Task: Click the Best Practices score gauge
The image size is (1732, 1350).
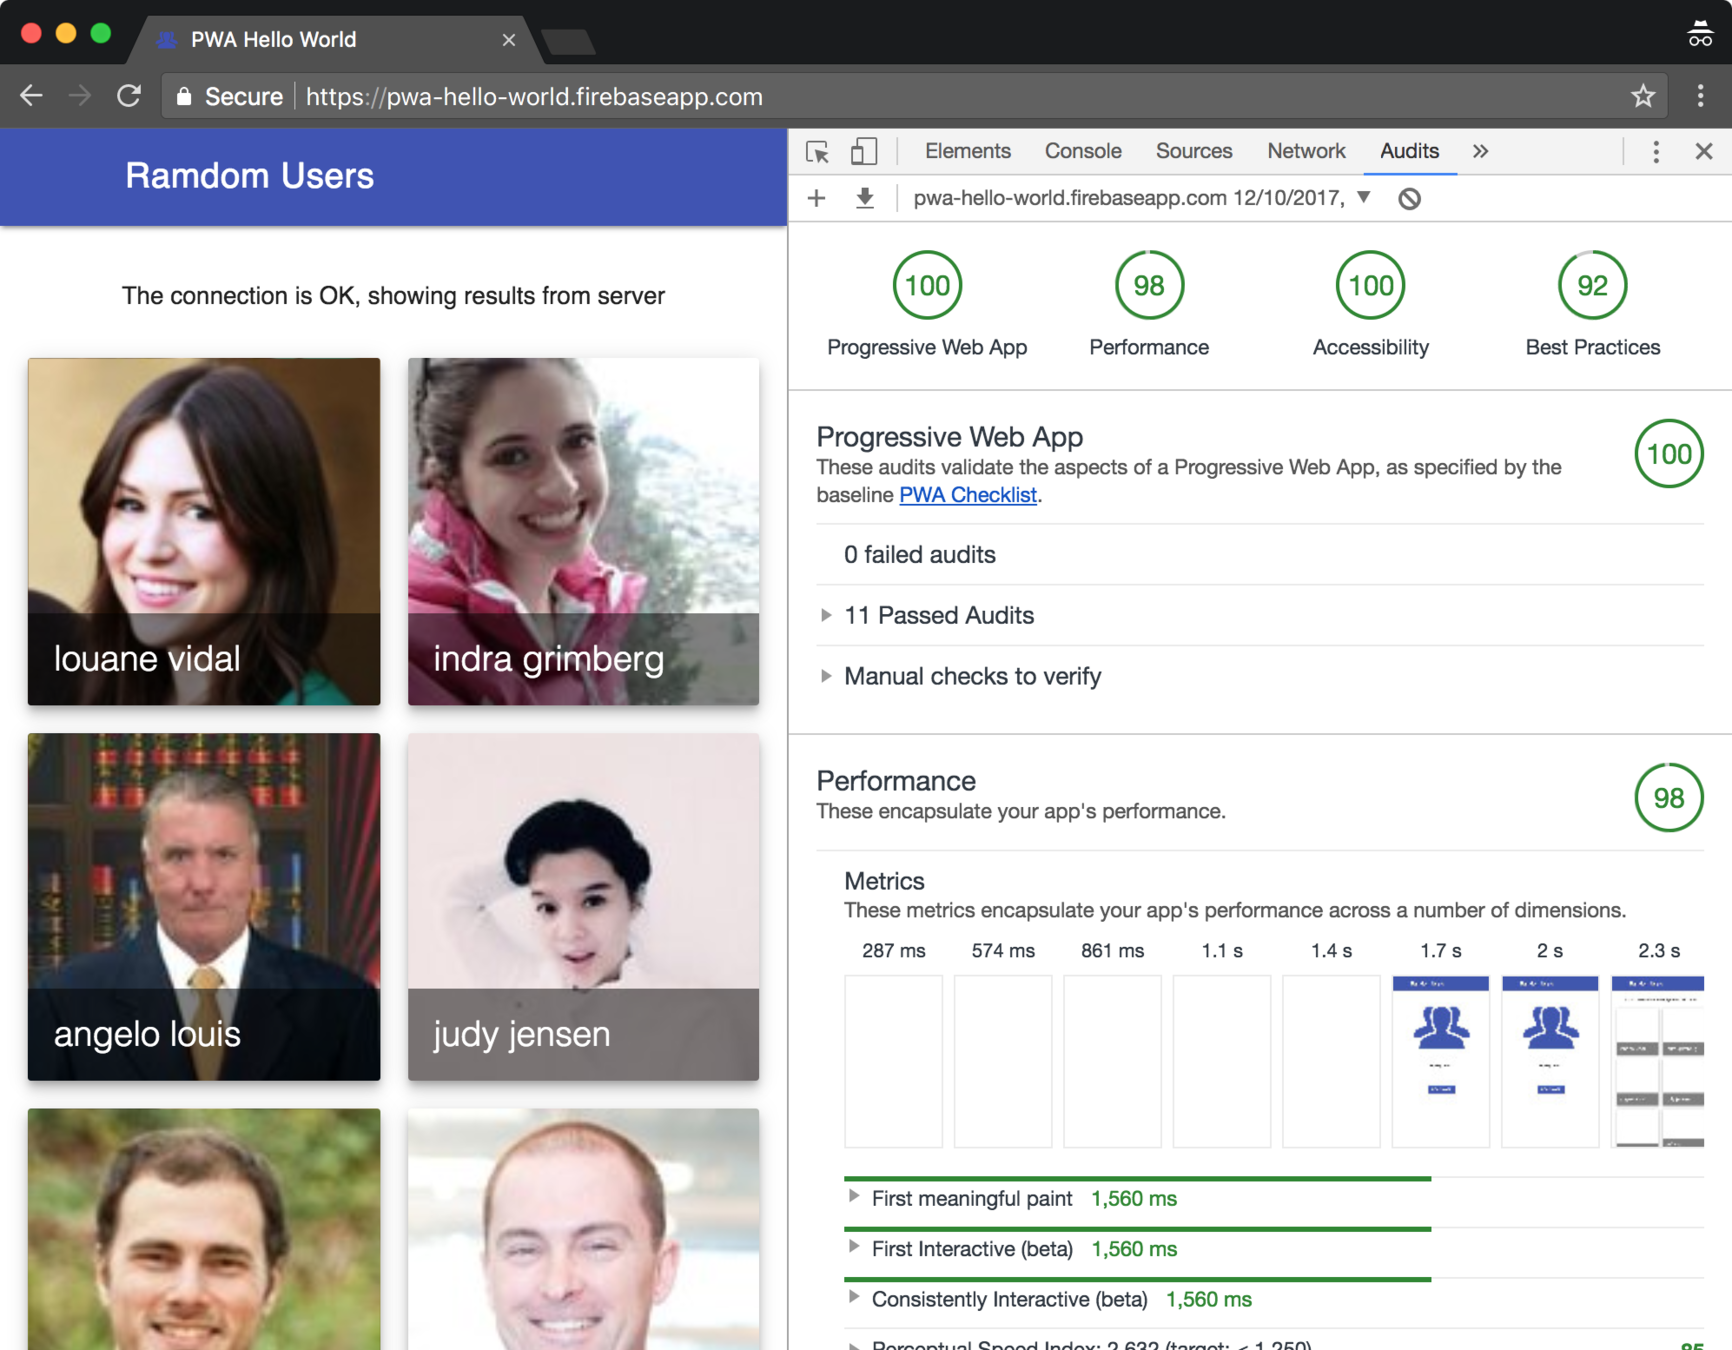Action: 1592,286
